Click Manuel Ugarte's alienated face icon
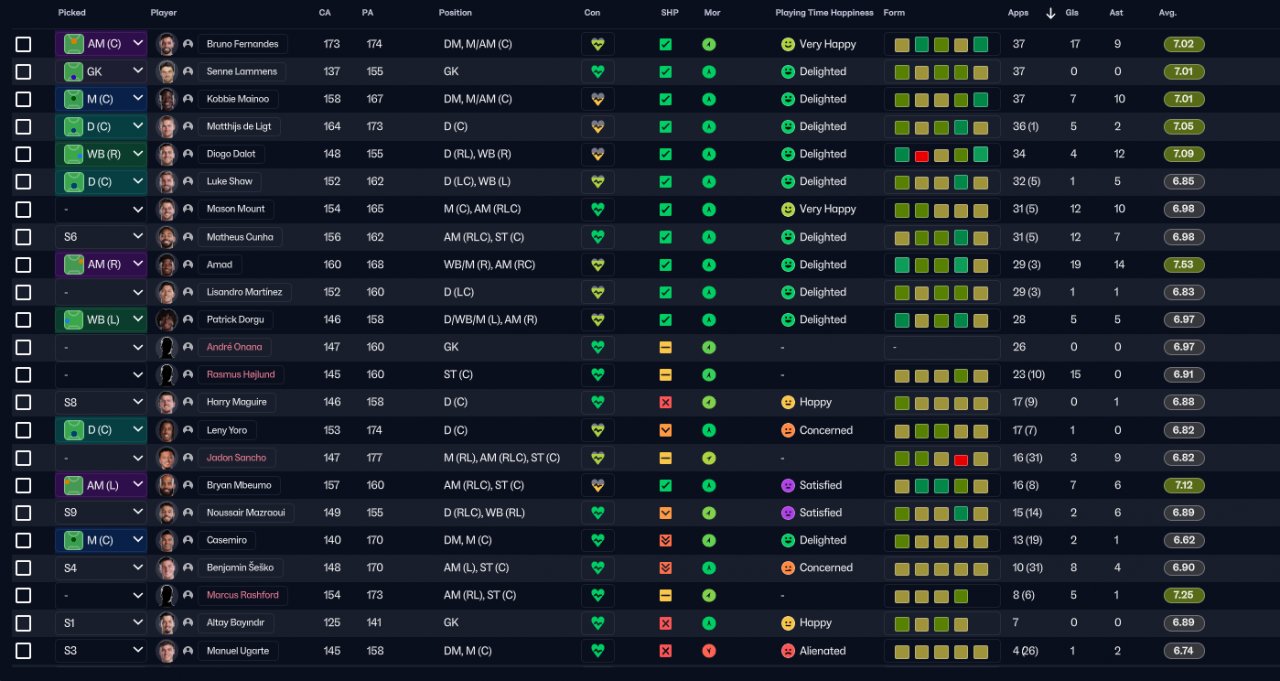 [788, 651]
